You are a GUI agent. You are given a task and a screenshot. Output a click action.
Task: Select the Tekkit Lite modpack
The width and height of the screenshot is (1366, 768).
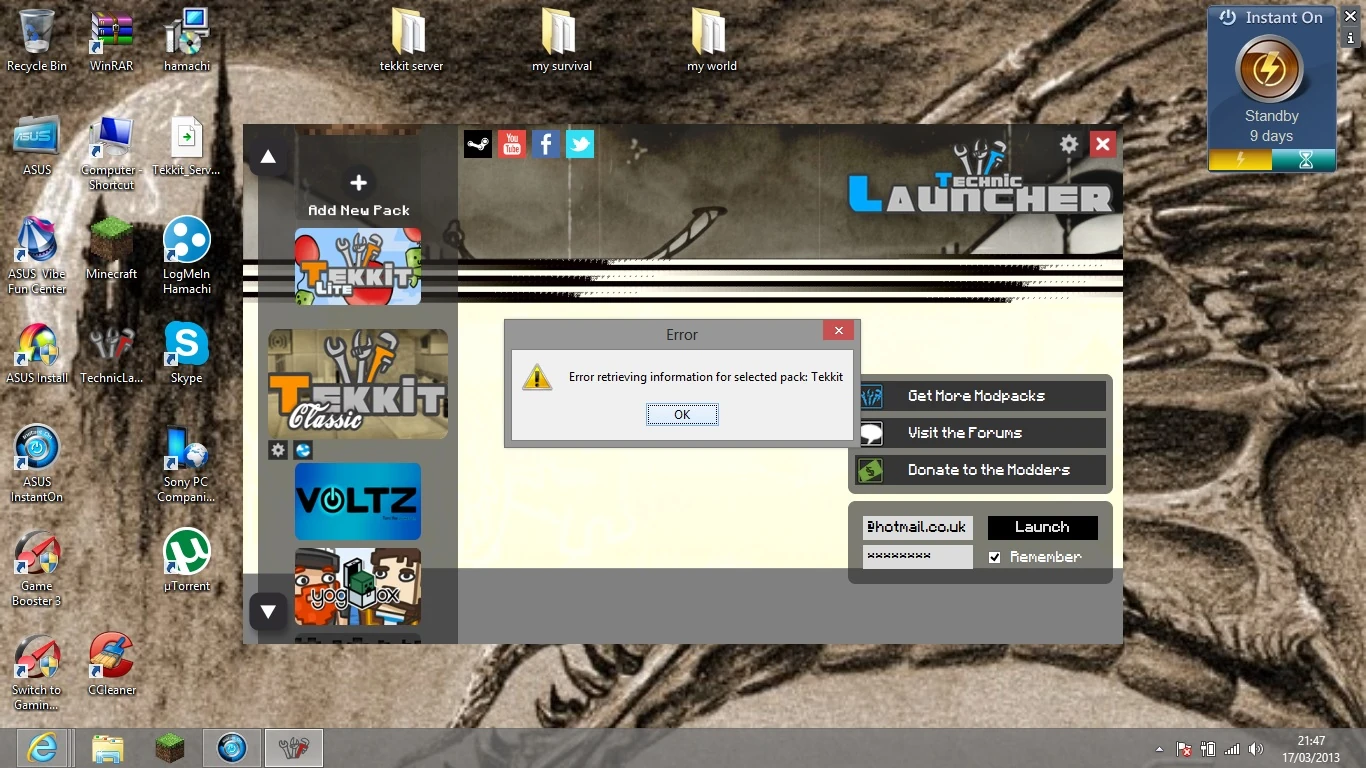click(x=358, y=266)
